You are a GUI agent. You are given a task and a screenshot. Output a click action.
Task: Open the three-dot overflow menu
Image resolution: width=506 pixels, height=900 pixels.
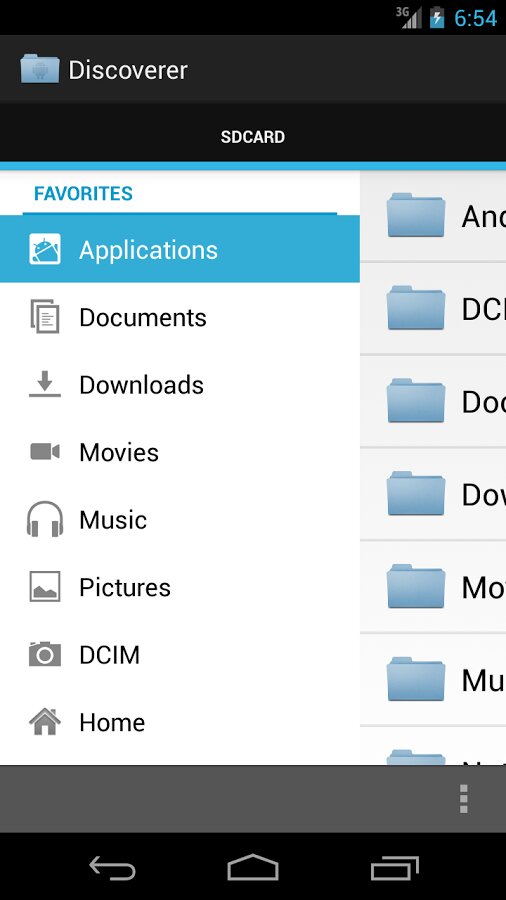click(464, 798)
